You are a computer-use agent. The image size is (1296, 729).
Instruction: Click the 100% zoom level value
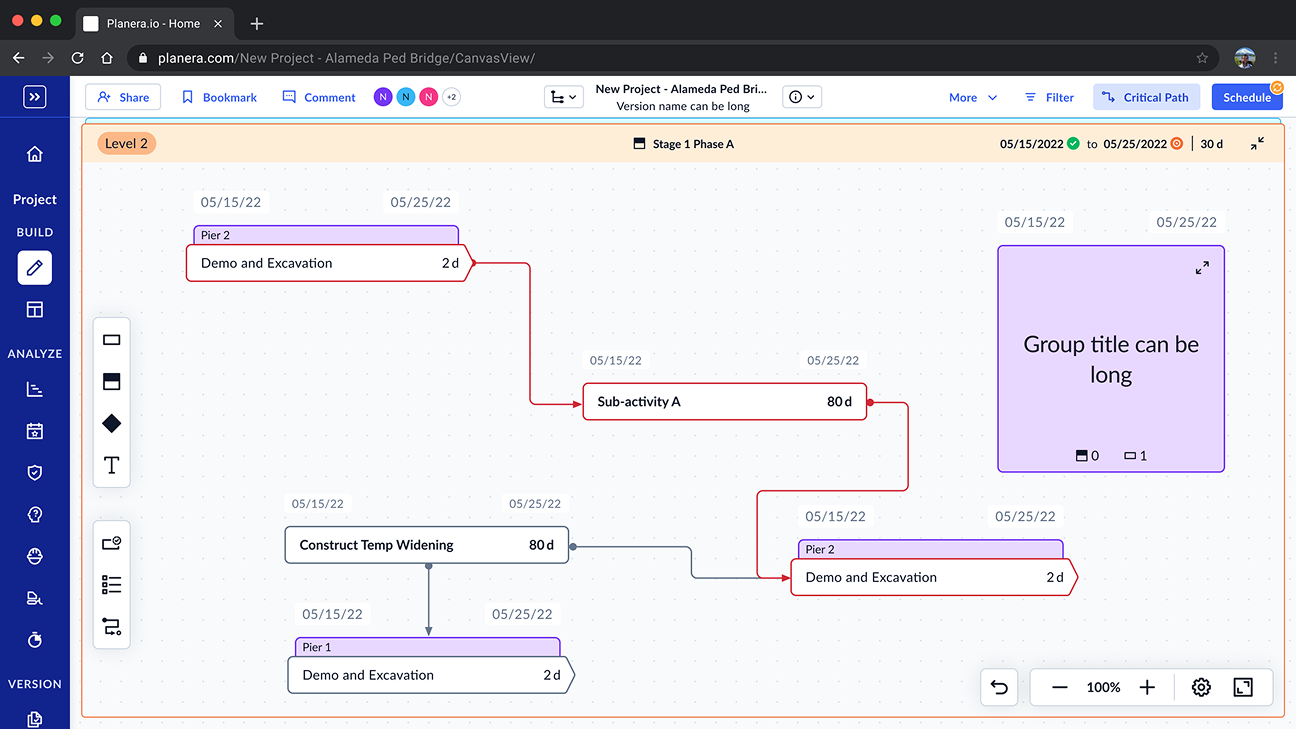[x=1103, y=688]
